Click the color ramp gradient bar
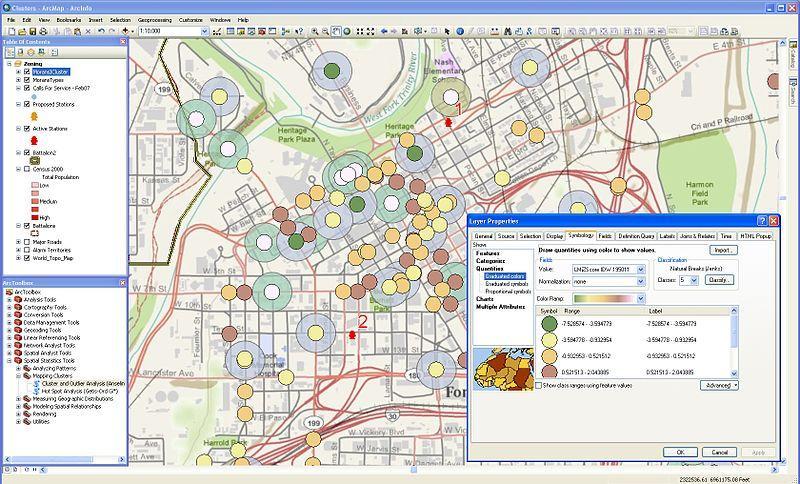The width and height of the screenshot is (800, 484). (605, 298)
